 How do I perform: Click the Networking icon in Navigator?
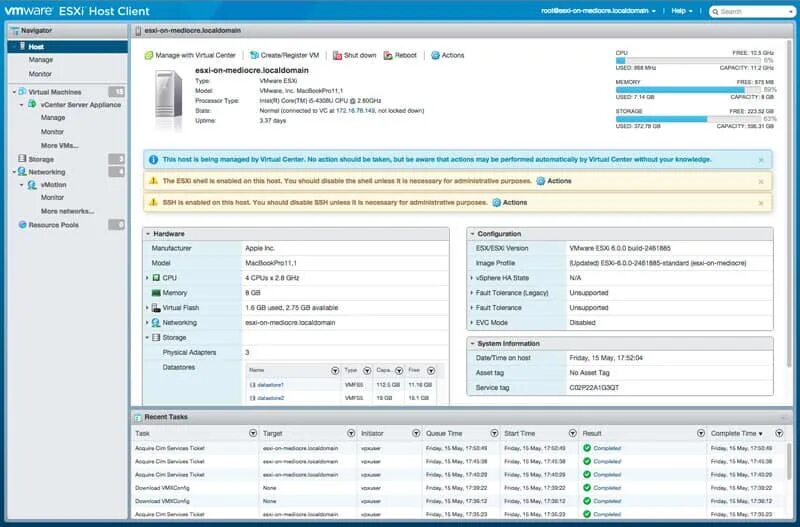(x=22, y=172)
